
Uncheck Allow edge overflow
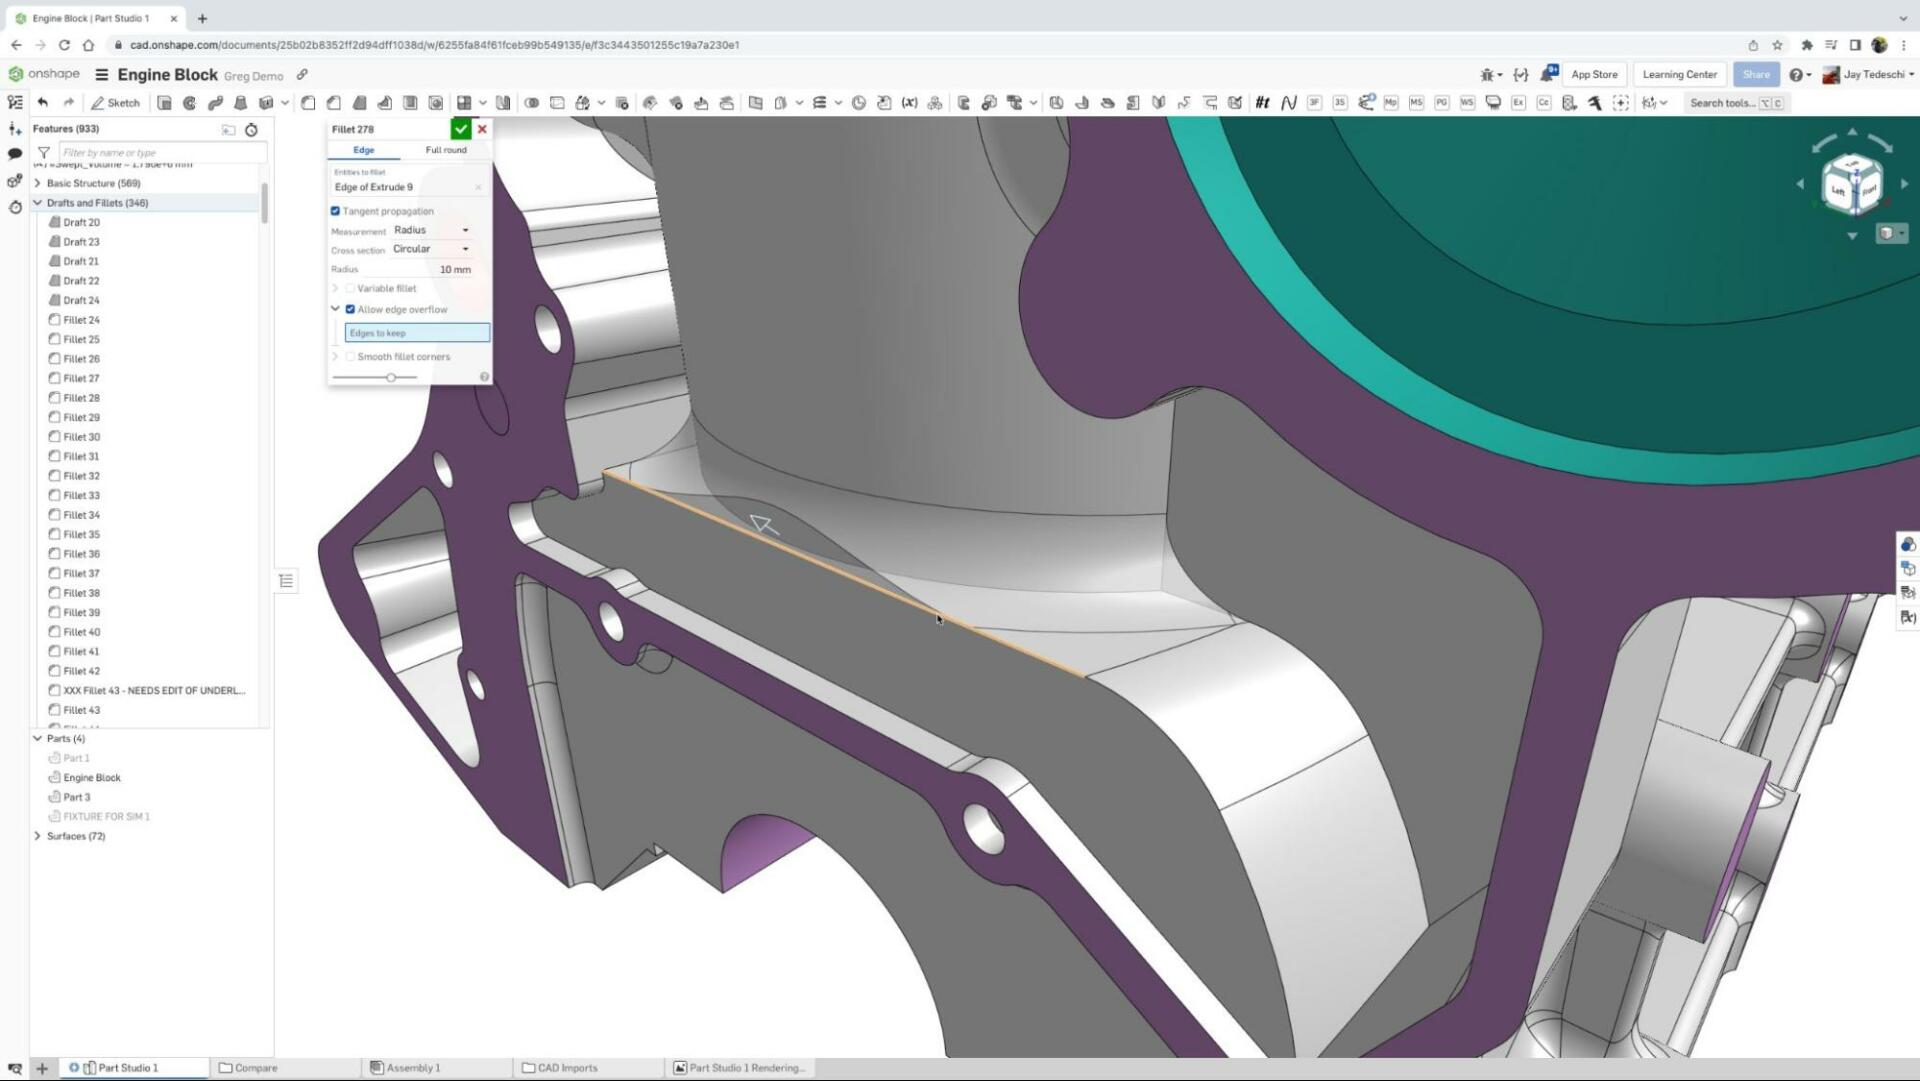coord(351,309)
